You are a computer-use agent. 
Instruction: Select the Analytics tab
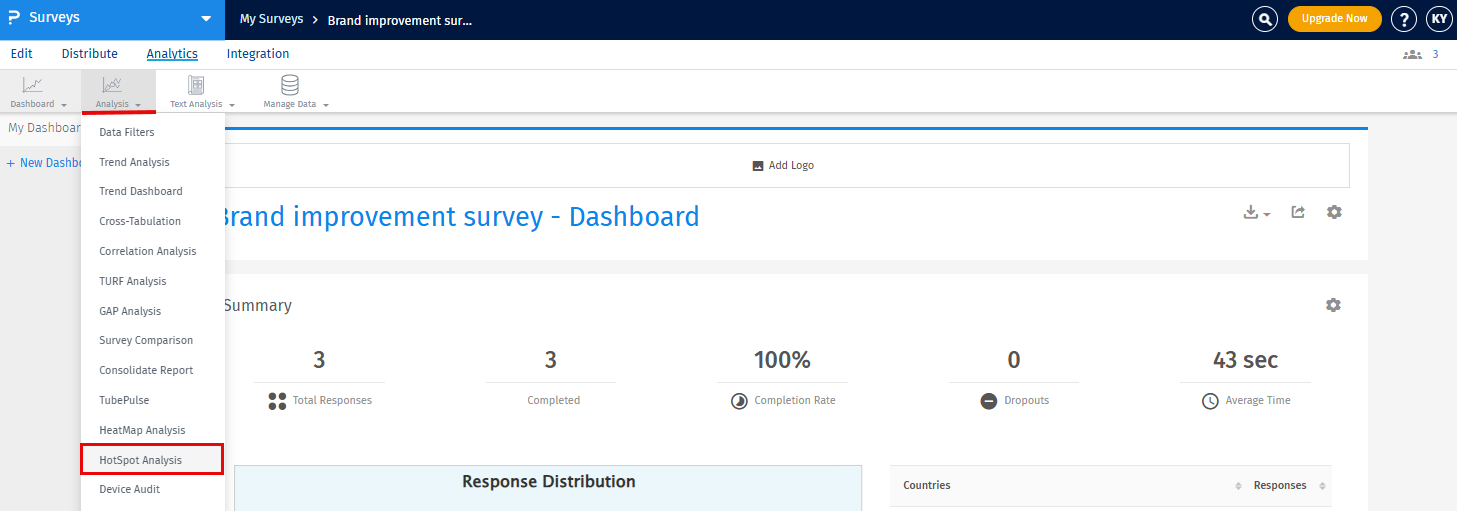tap(172, 54)
